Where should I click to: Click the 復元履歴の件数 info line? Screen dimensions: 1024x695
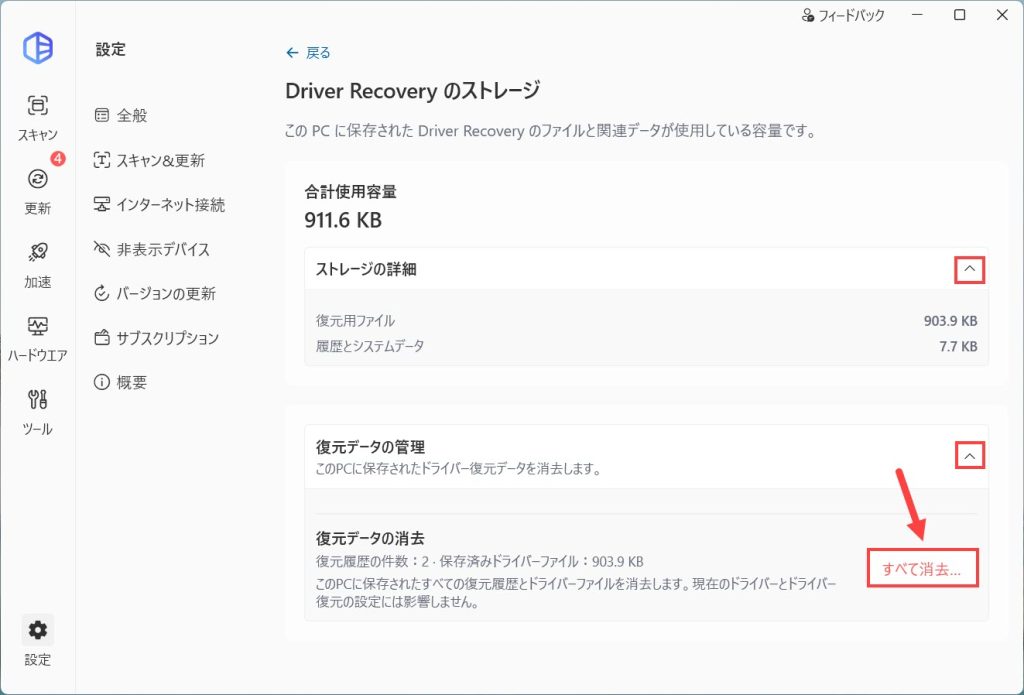pos(480,561)
